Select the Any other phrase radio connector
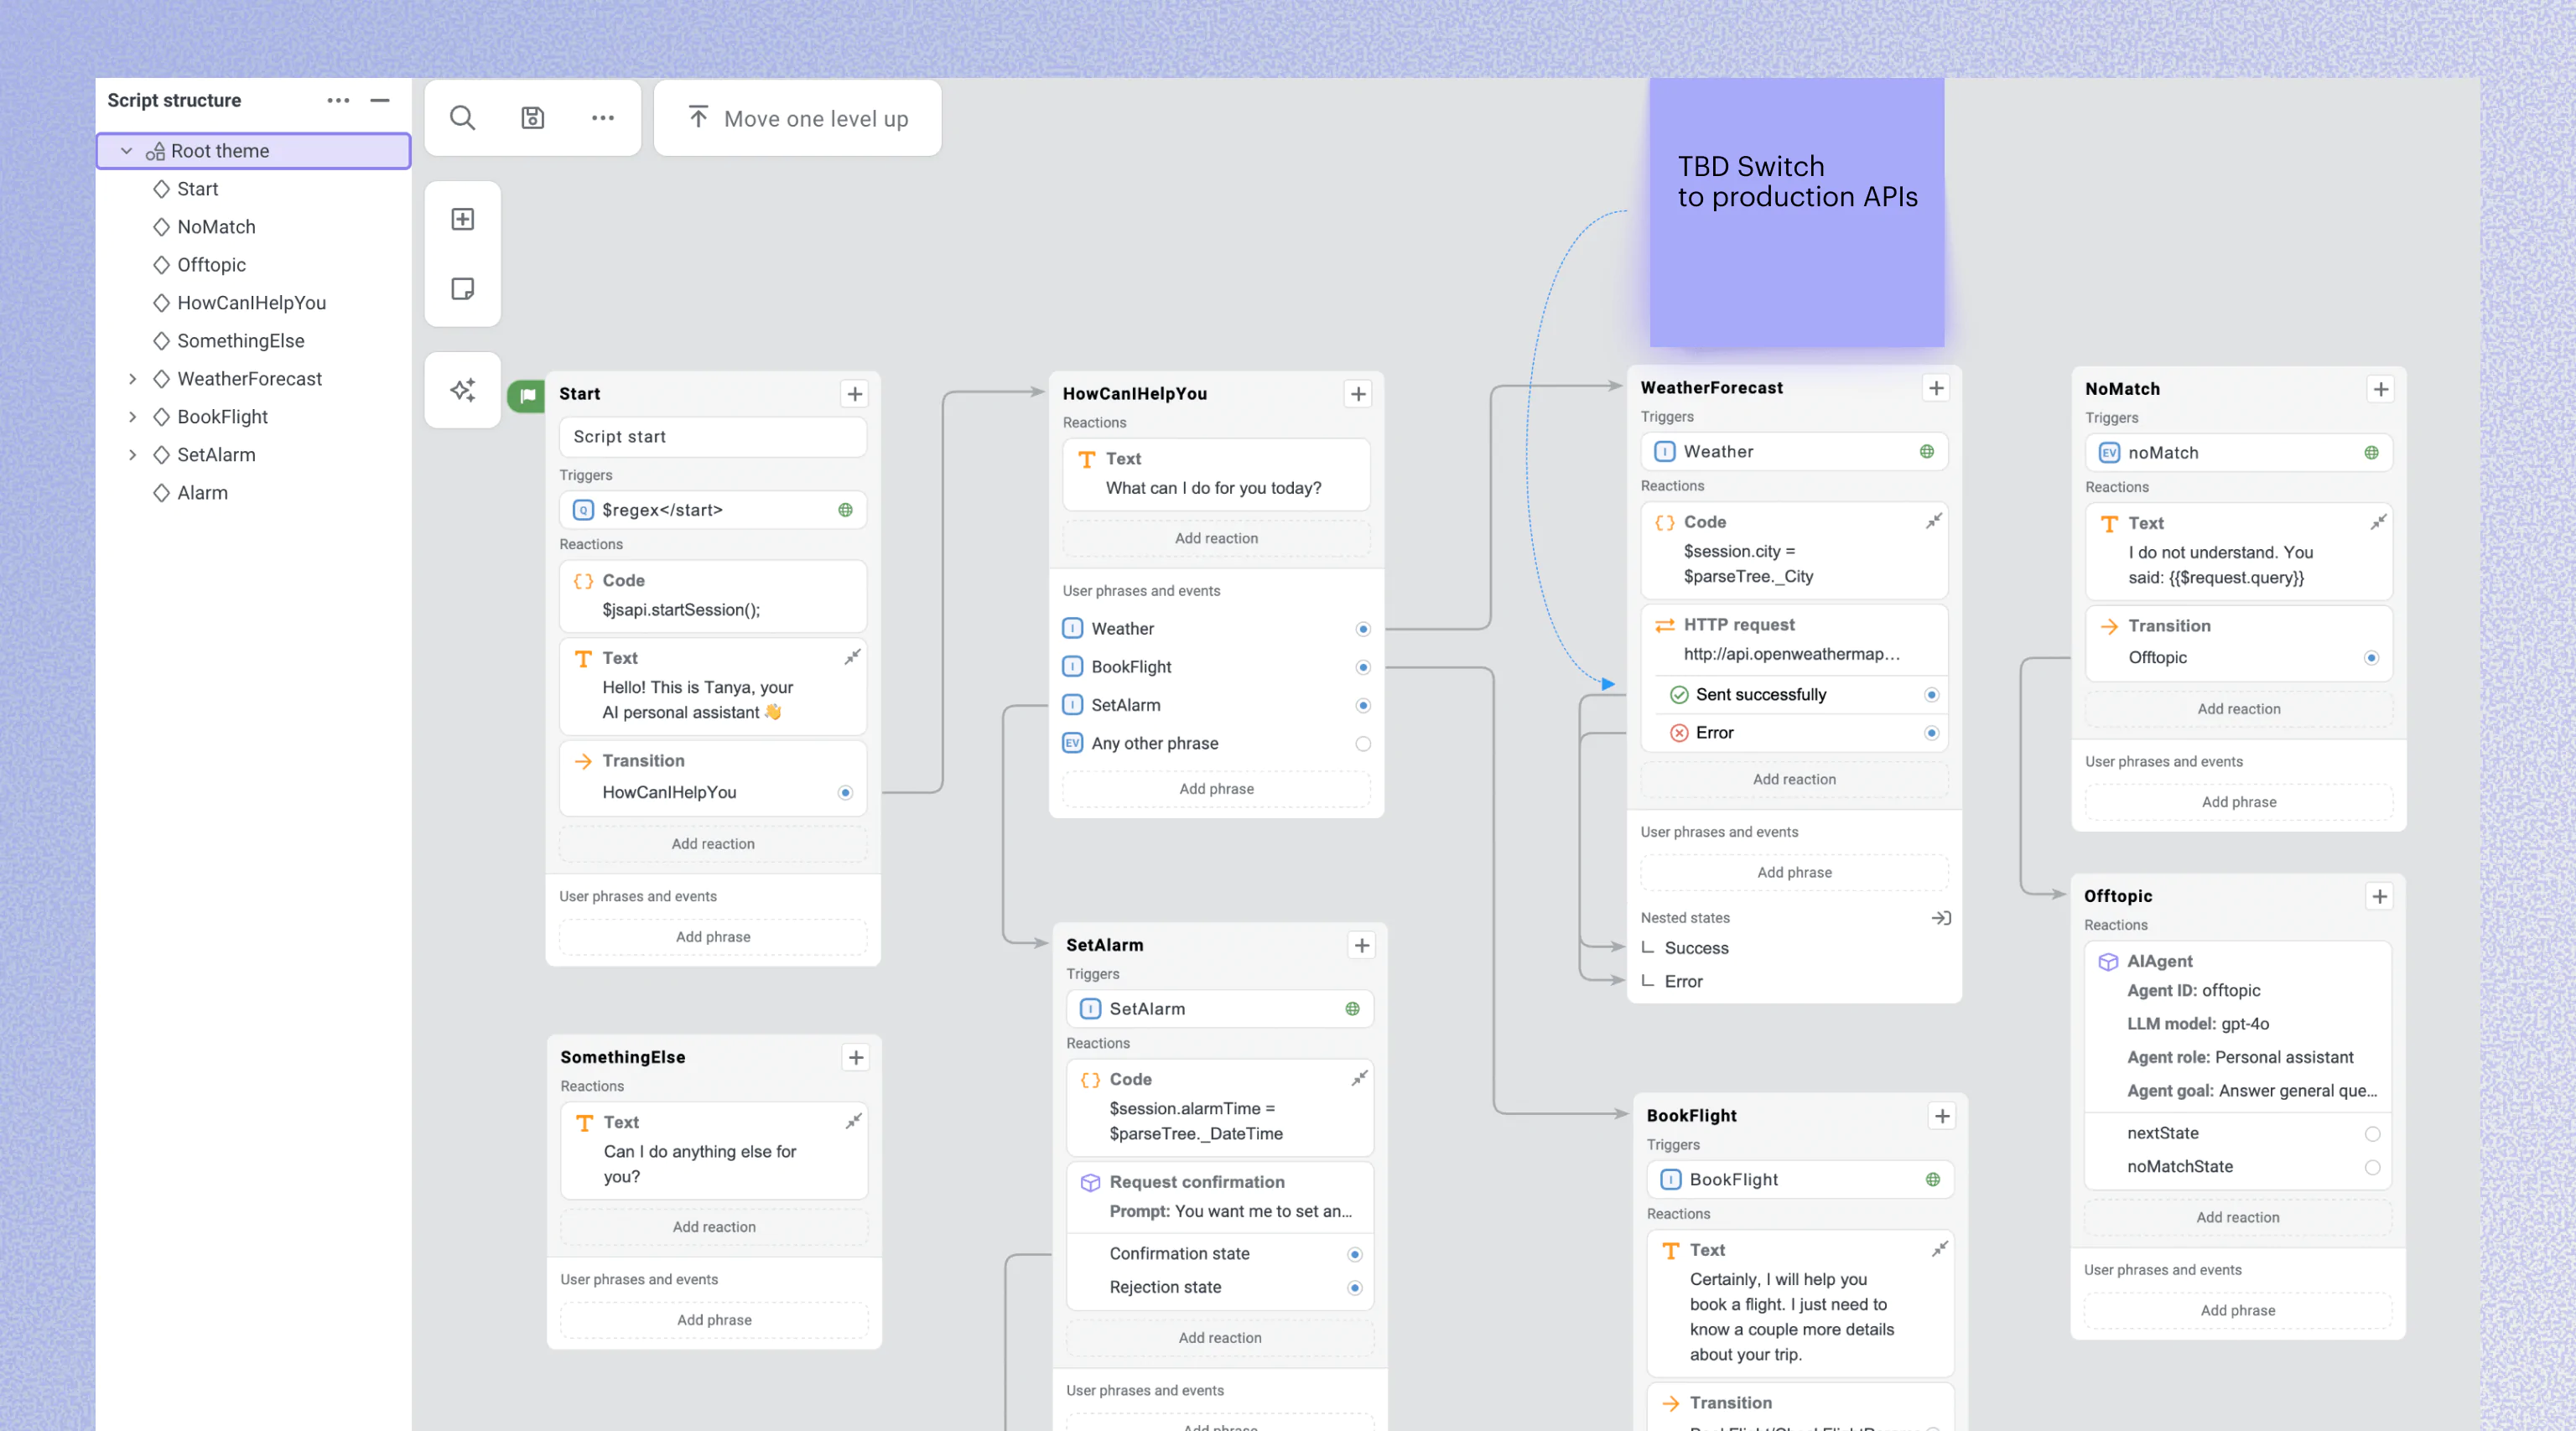Viewport: 2576px width, 1431px height. [x=1363, y=744]
